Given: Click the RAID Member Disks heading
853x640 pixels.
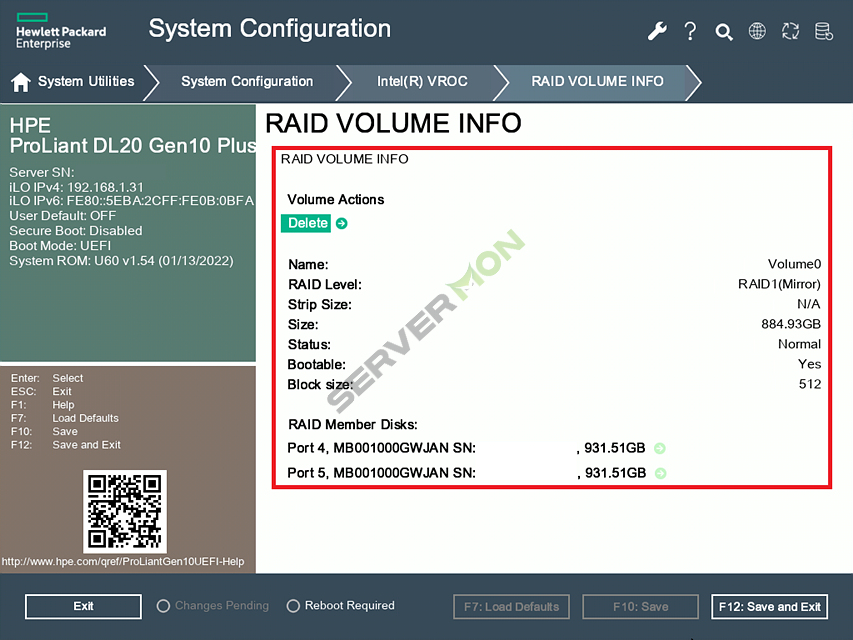Looking at the screenshot, I should click(353, 424).
